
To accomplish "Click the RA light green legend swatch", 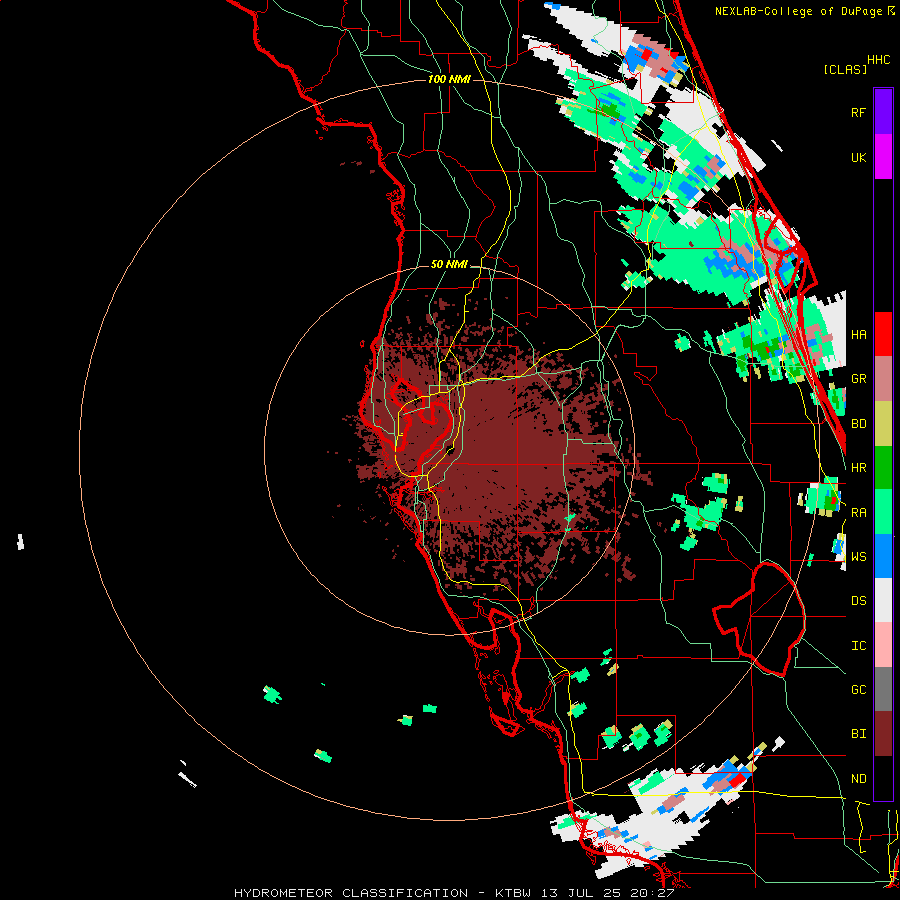I will (883, 512).
